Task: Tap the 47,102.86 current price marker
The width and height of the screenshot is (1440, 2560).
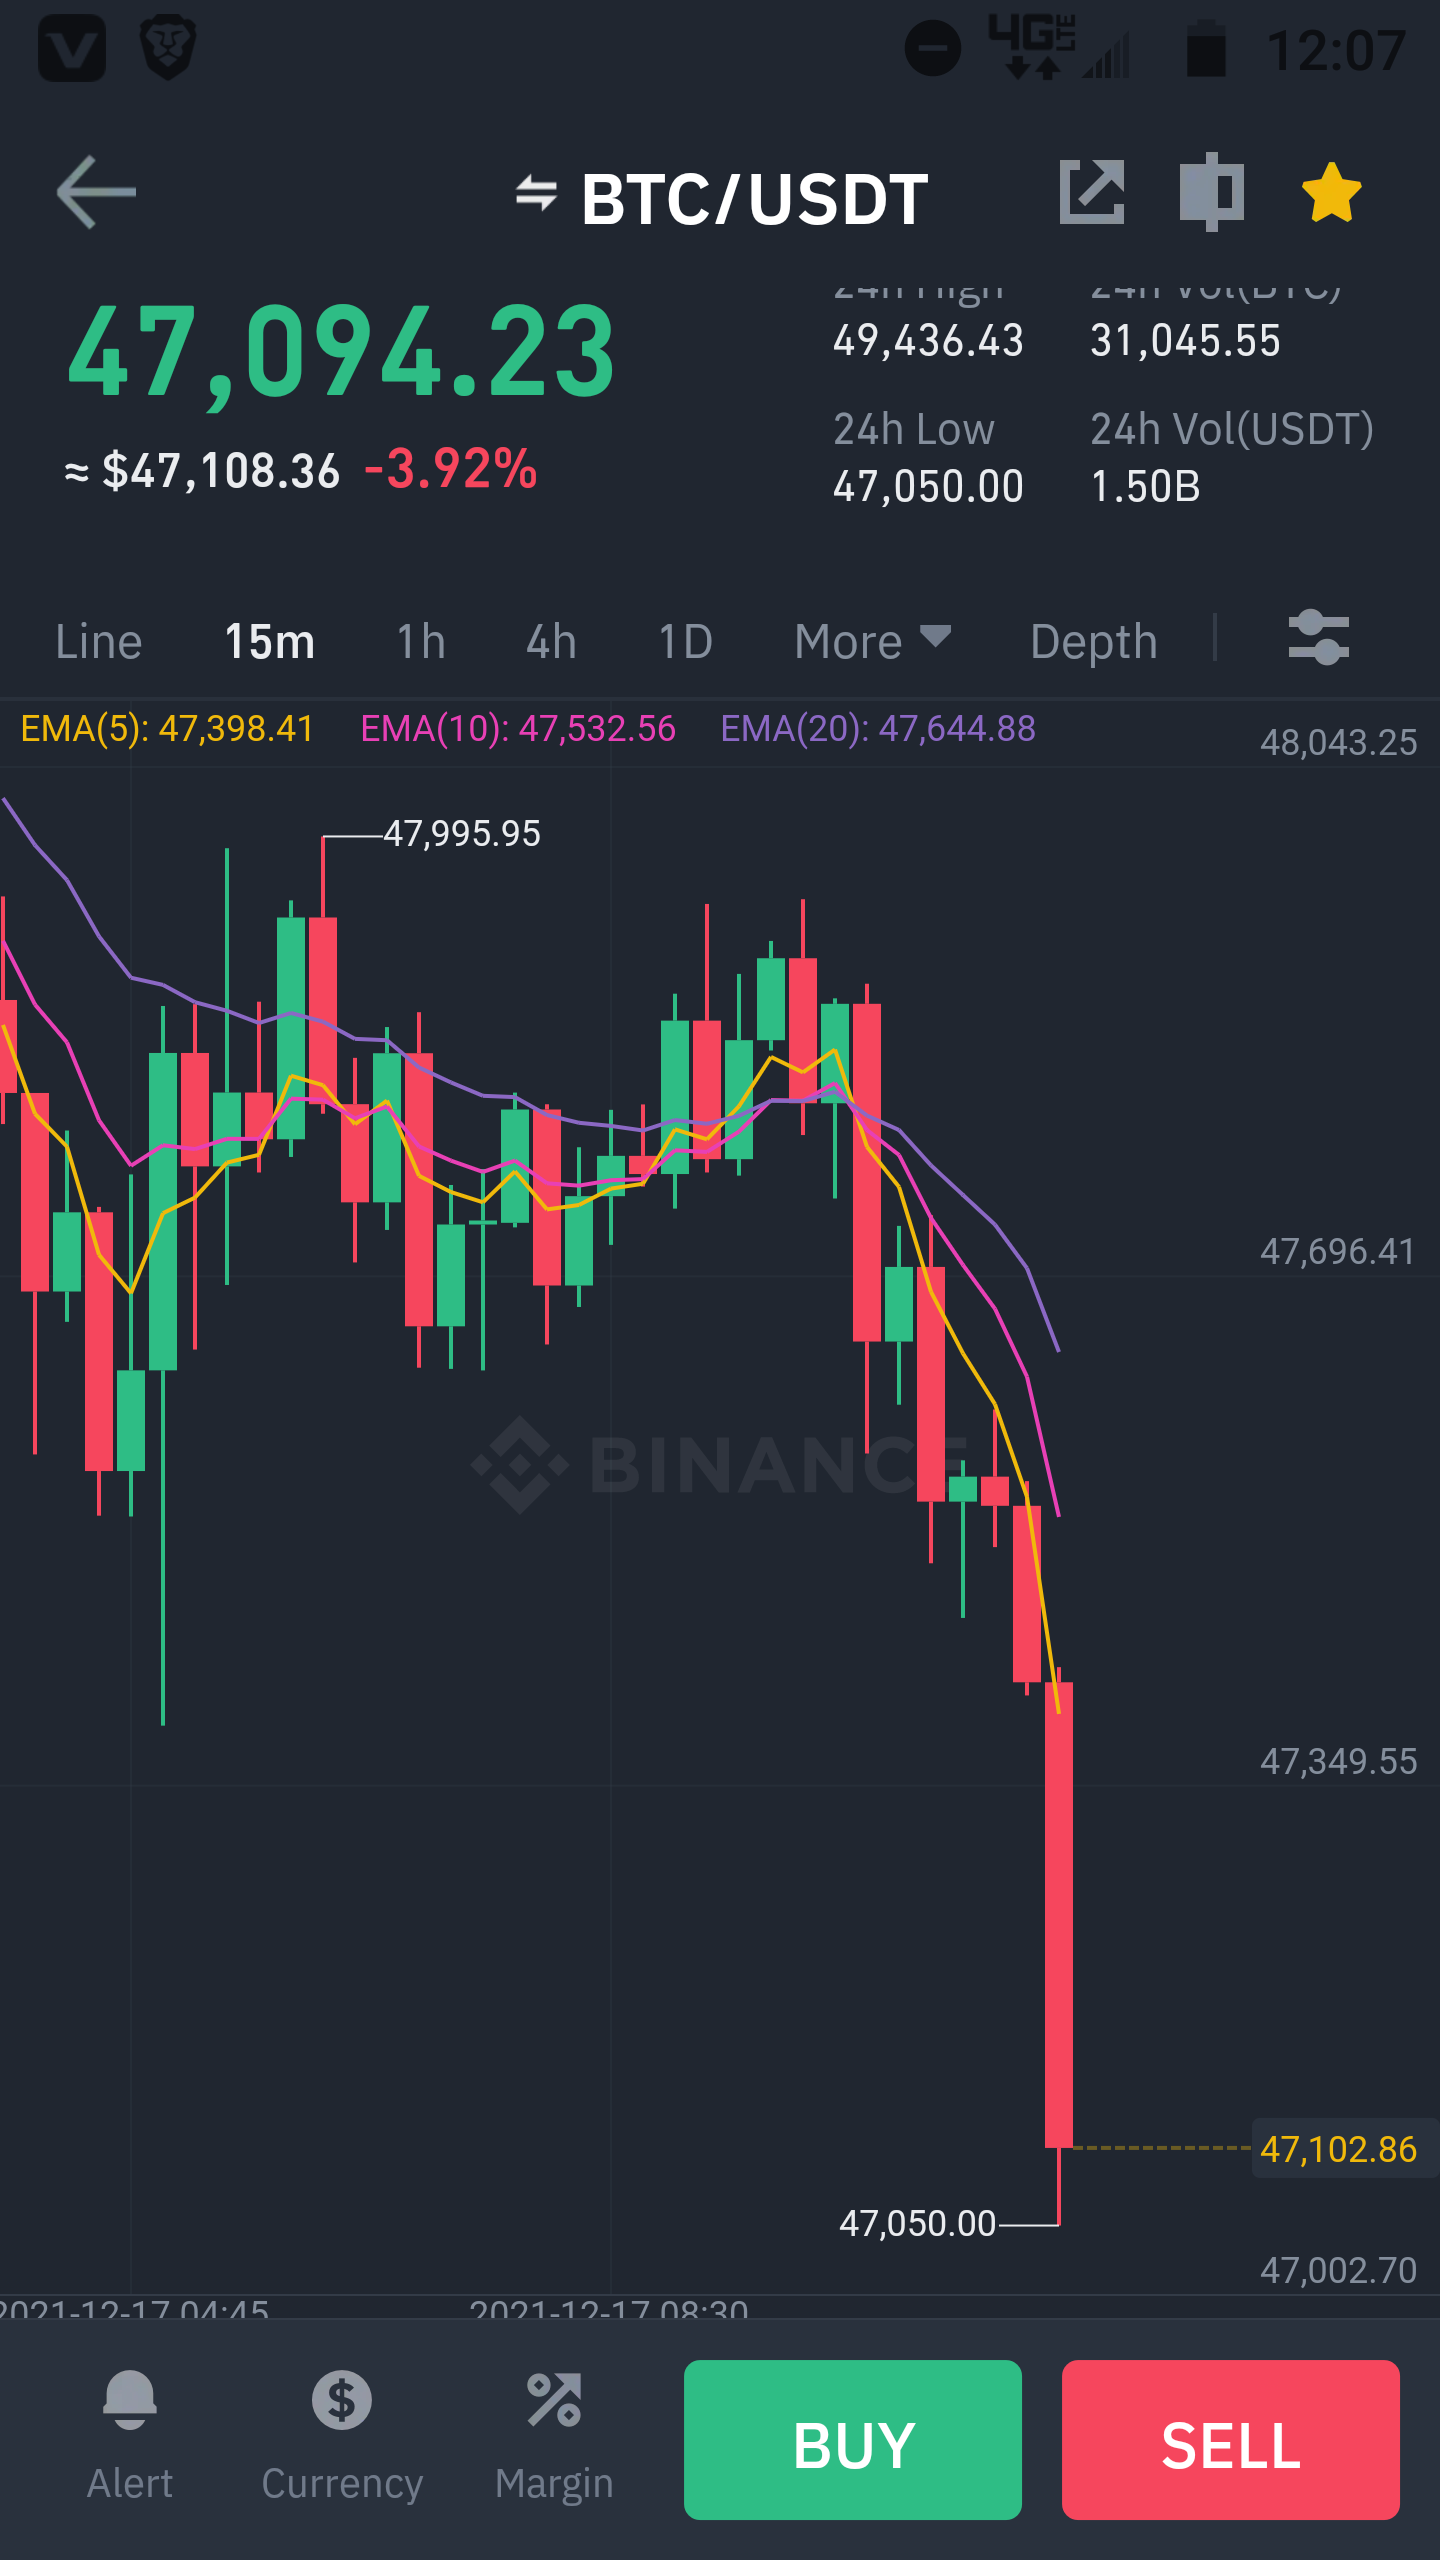Action: coord(1339,2148)
